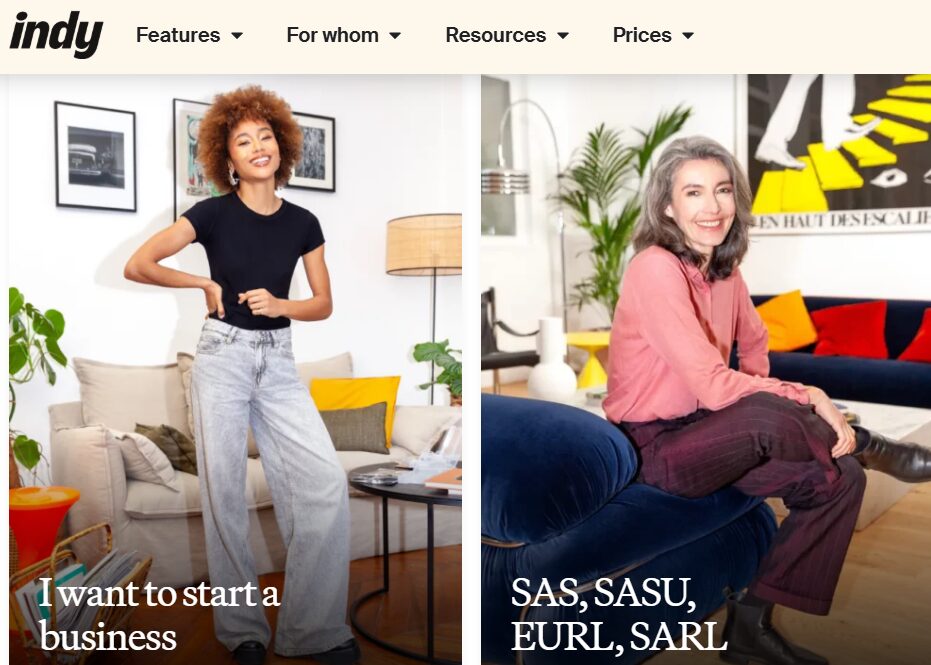Screen dimensions: 931x665
Task: Click the yellow staircase poster
Action: [x=838, y=152]
